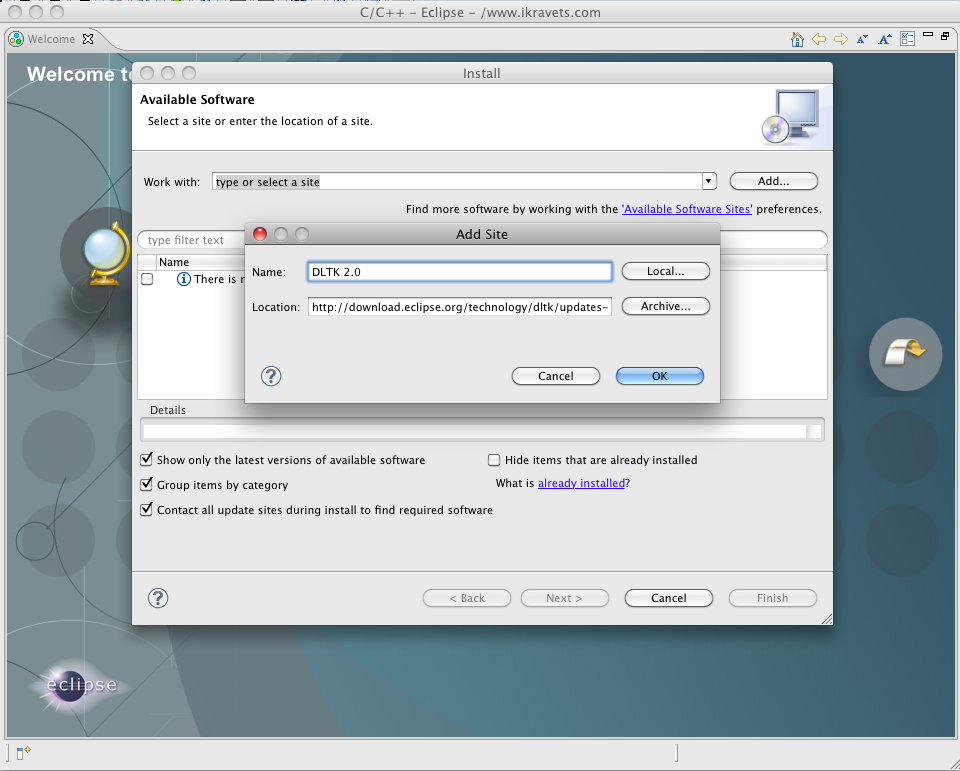Click the Work with site text field
Image resolution: width=960 pixels, height=771 pixels.
pos(457,182)
